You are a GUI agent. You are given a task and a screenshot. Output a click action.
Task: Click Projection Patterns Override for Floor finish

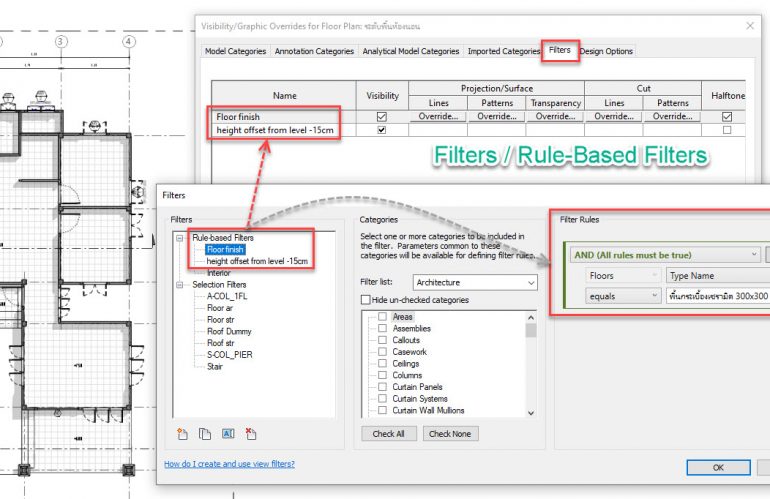tap(496, 116)
